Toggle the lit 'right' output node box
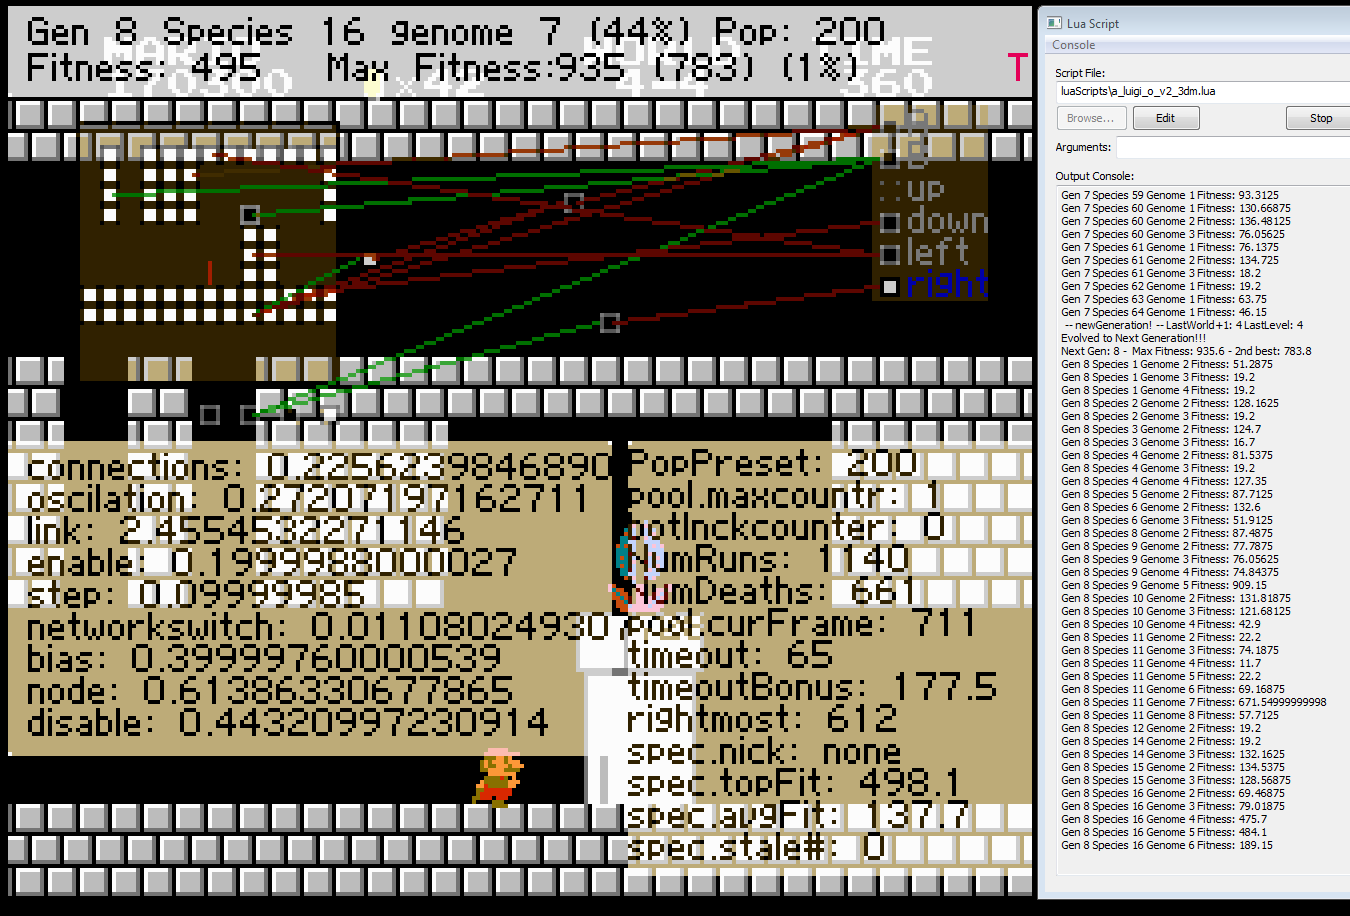The image size is (1350, 916). 889,287
